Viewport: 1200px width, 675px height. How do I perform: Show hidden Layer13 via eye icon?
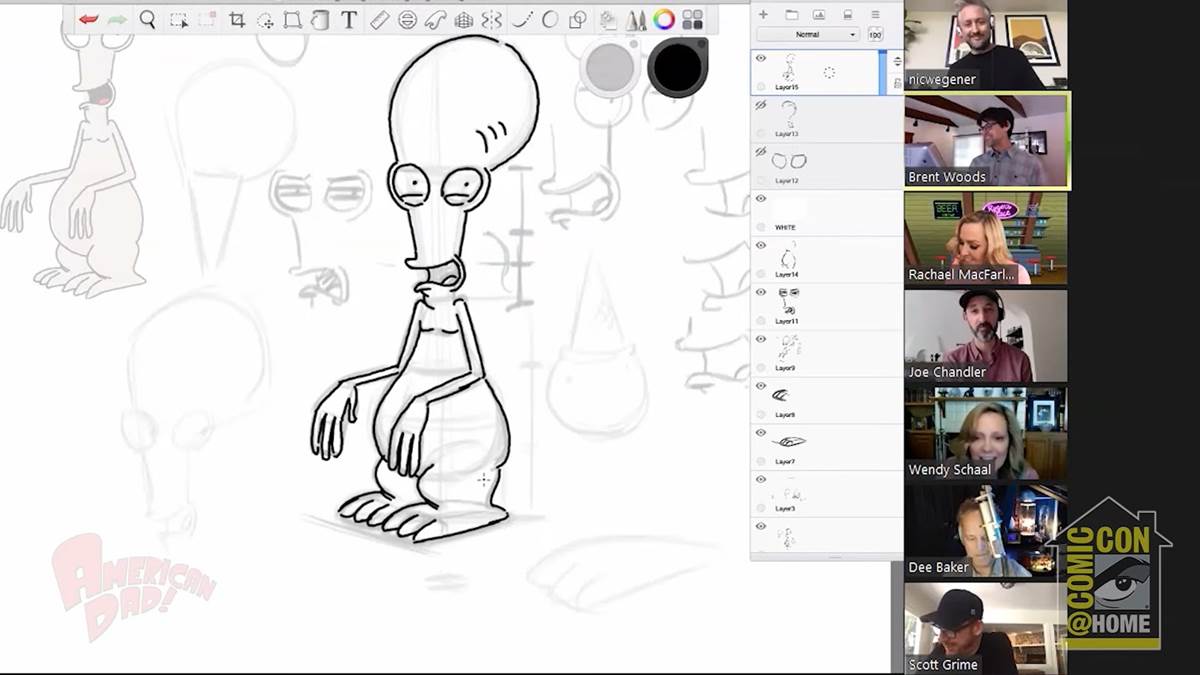click(x=761, y=105)
